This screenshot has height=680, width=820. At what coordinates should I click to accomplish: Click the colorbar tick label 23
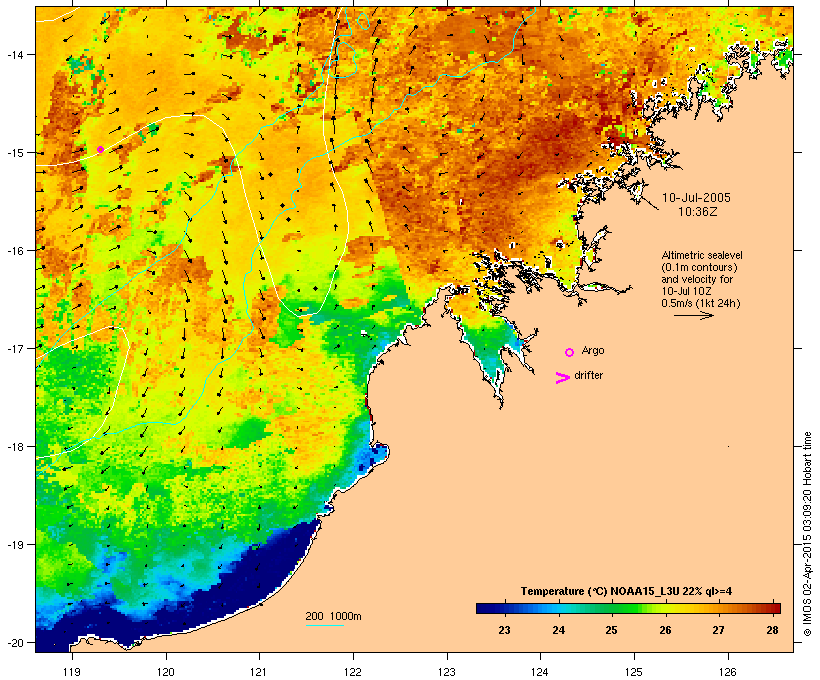(x=504, y=630)
